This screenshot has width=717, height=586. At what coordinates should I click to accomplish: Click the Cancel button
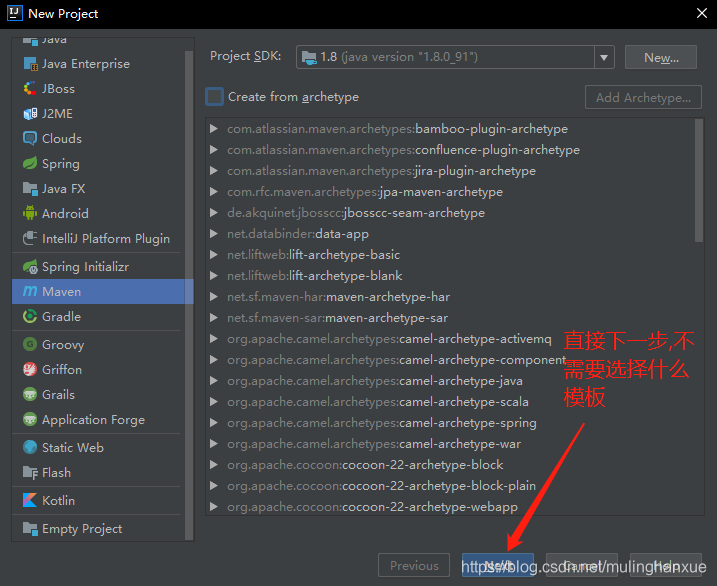[x=582, y=565]
